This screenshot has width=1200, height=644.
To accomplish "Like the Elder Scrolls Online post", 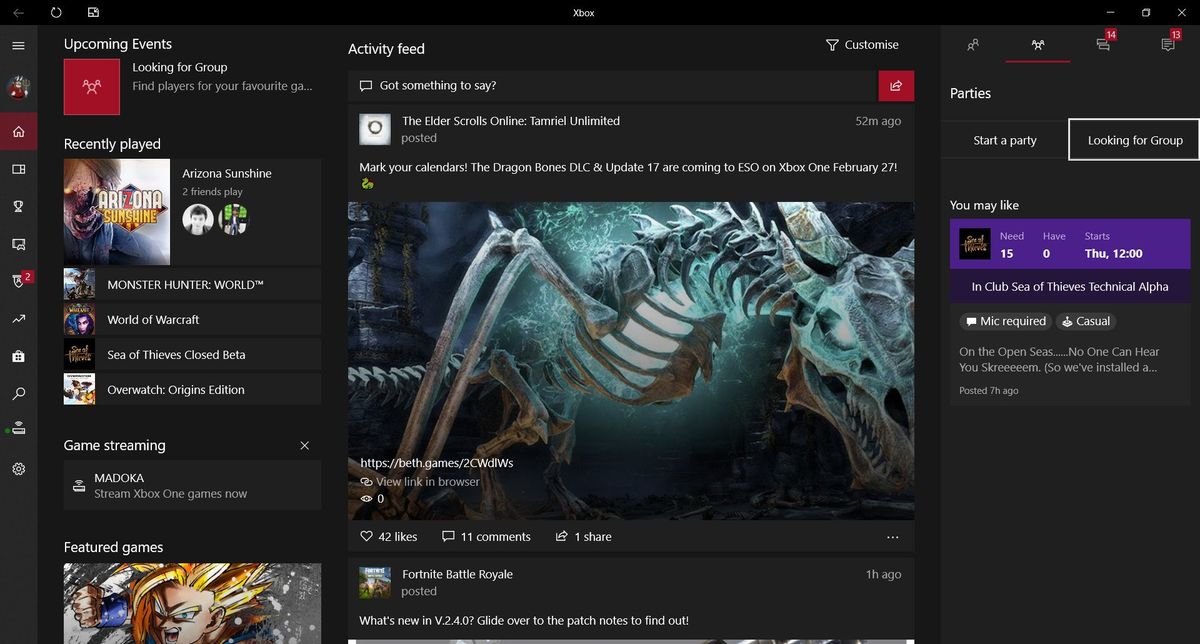I will pos(387,536).
